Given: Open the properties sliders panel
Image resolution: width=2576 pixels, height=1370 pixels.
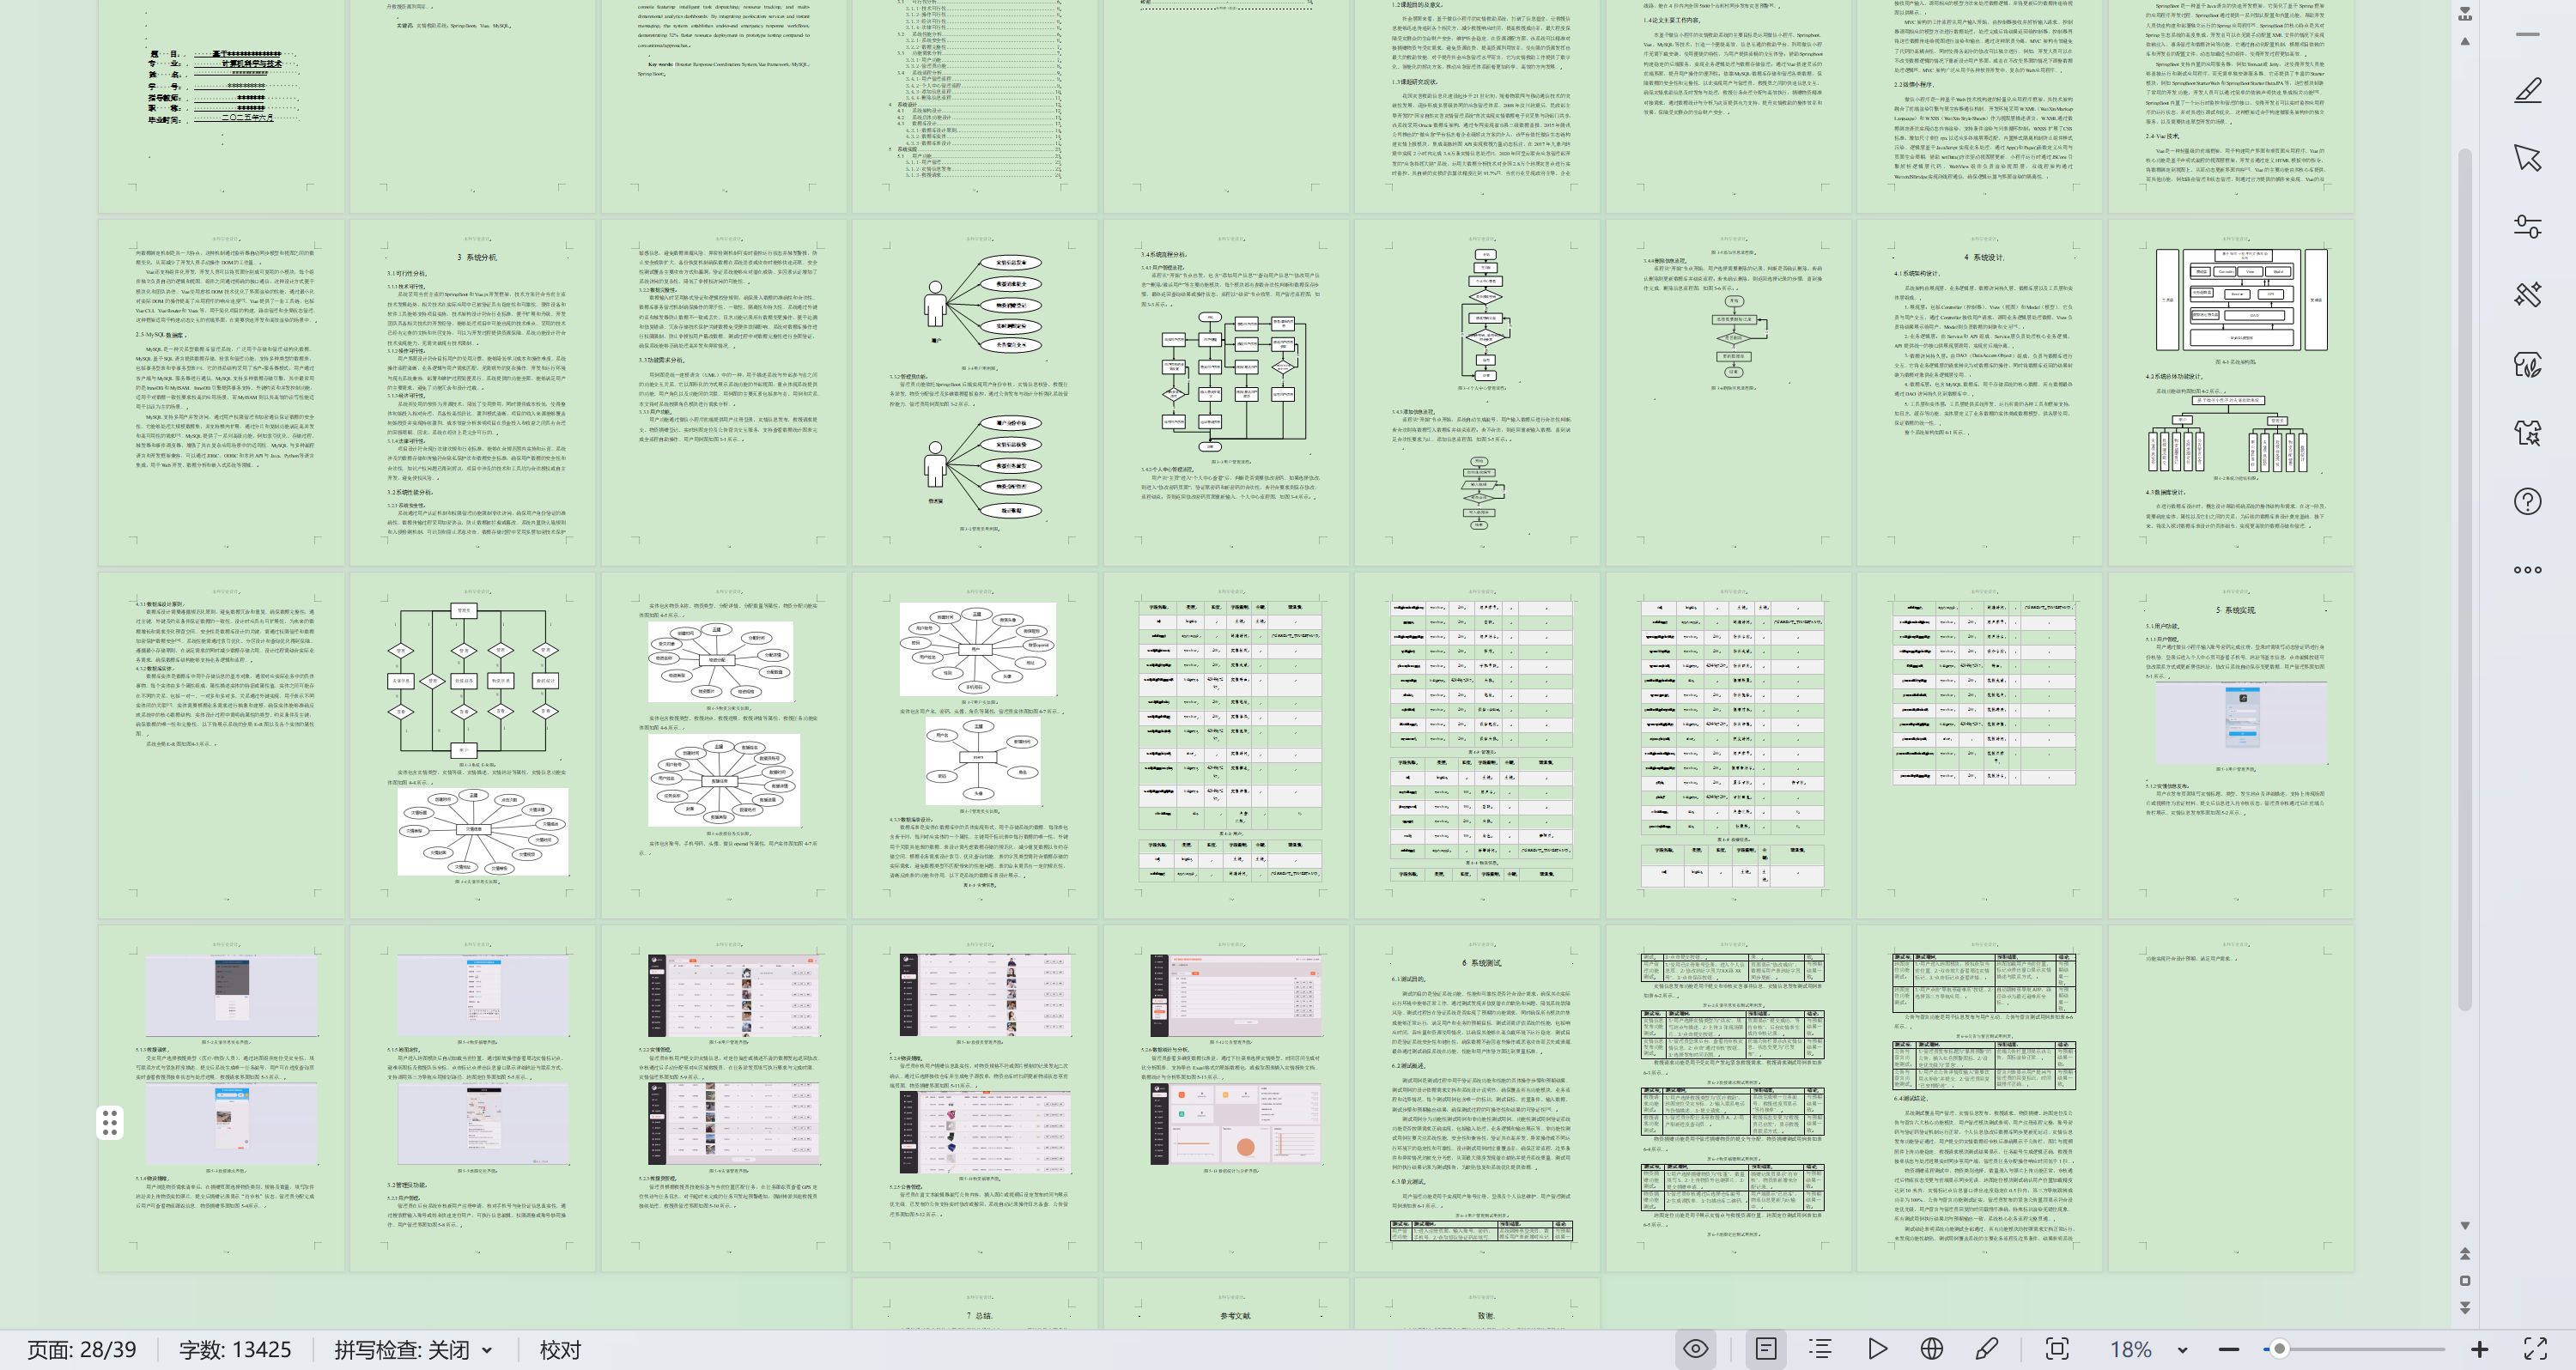Looking at the screenshot, I should 2527,226.
